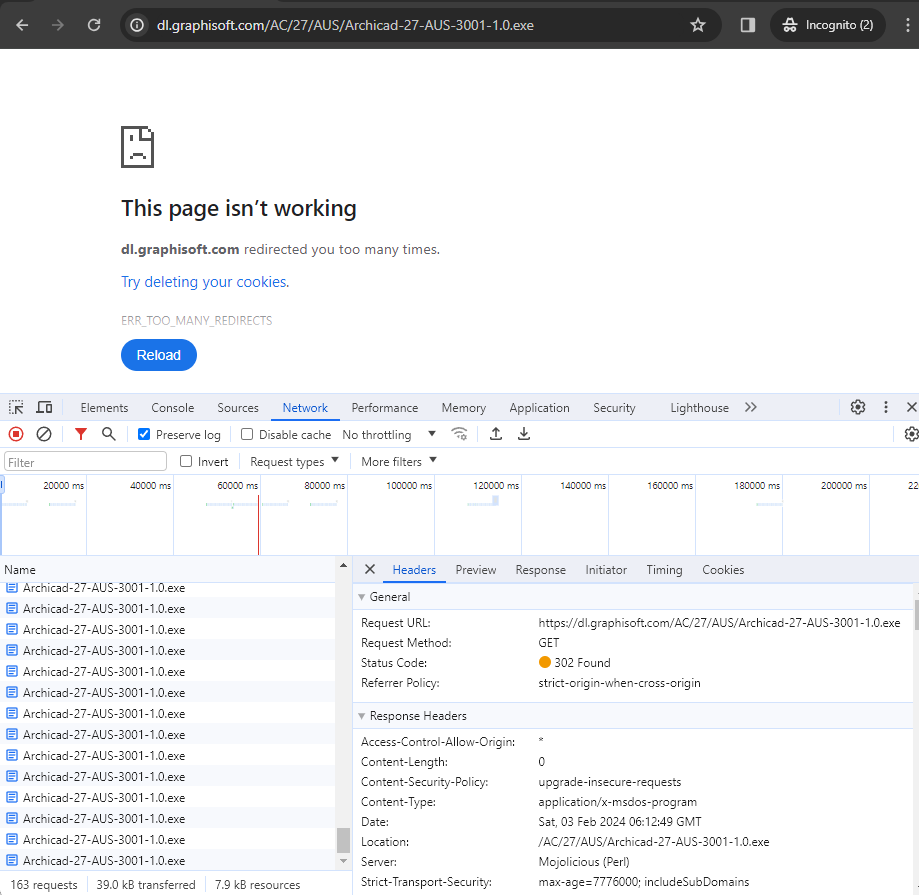Close the request details pane

point(370,570)
